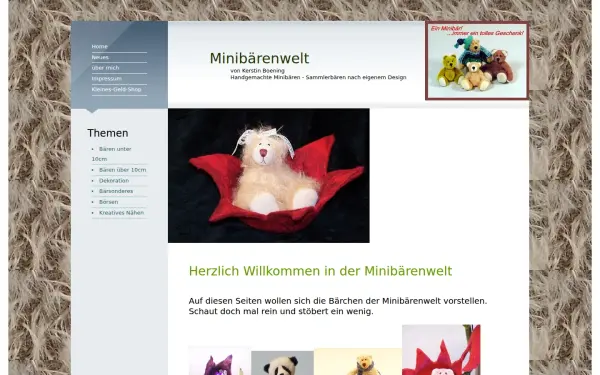Open the bear with scarf thumbnail
600x375 pixels.
[x=358, y=362]
